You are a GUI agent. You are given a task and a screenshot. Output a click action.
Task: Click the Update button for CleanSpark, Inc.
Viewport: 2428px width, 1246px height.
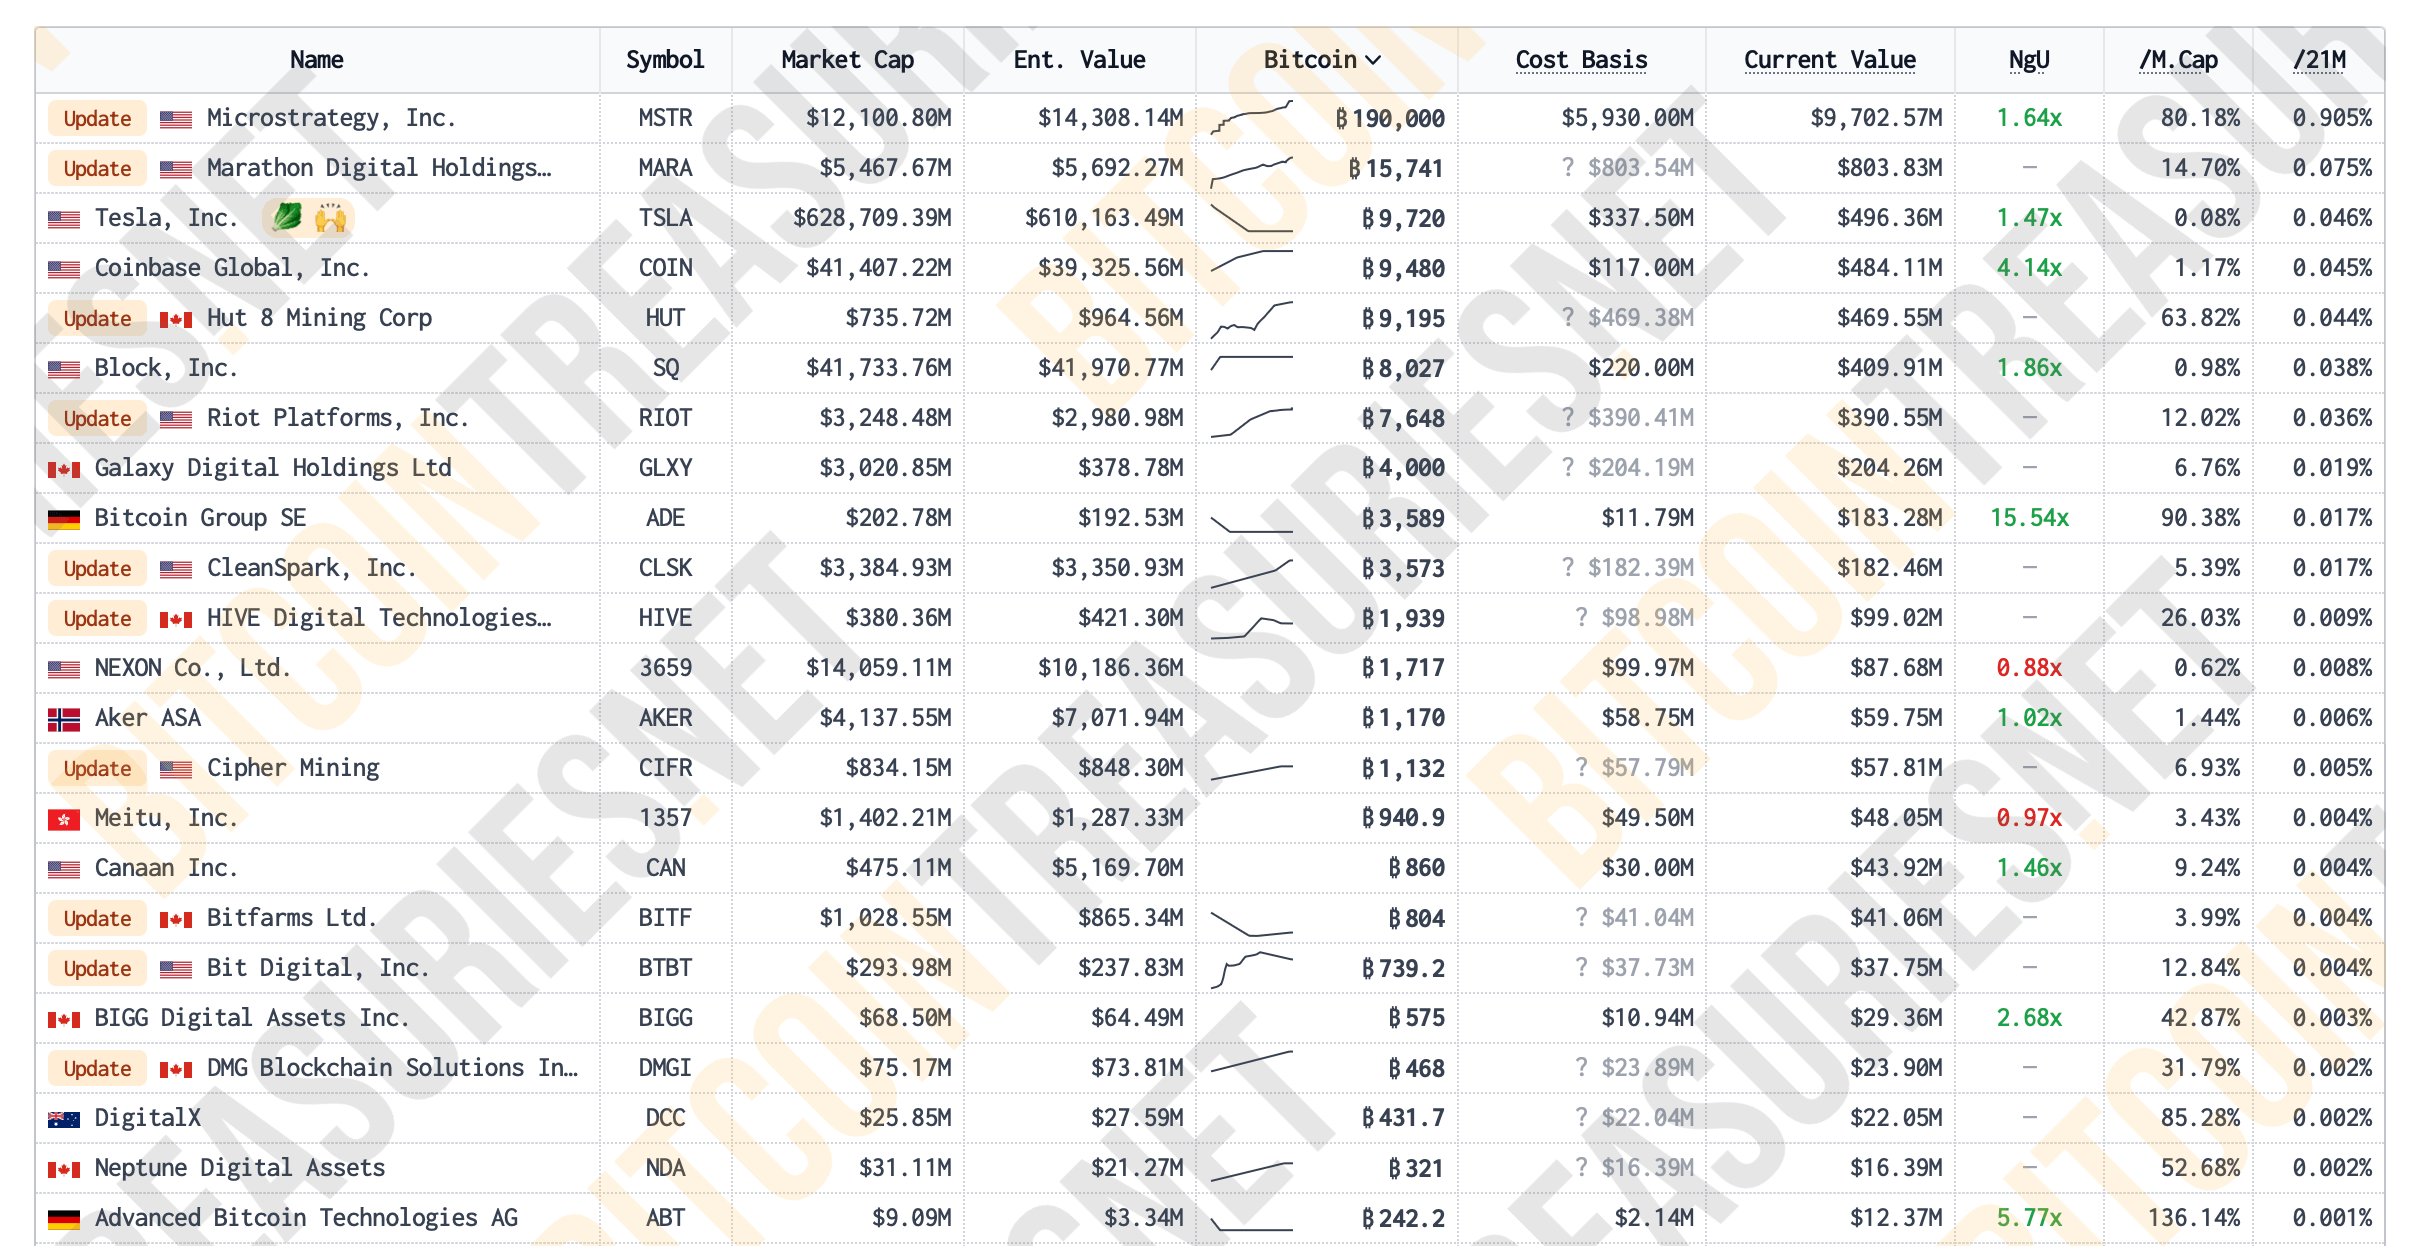click(97, 568)
